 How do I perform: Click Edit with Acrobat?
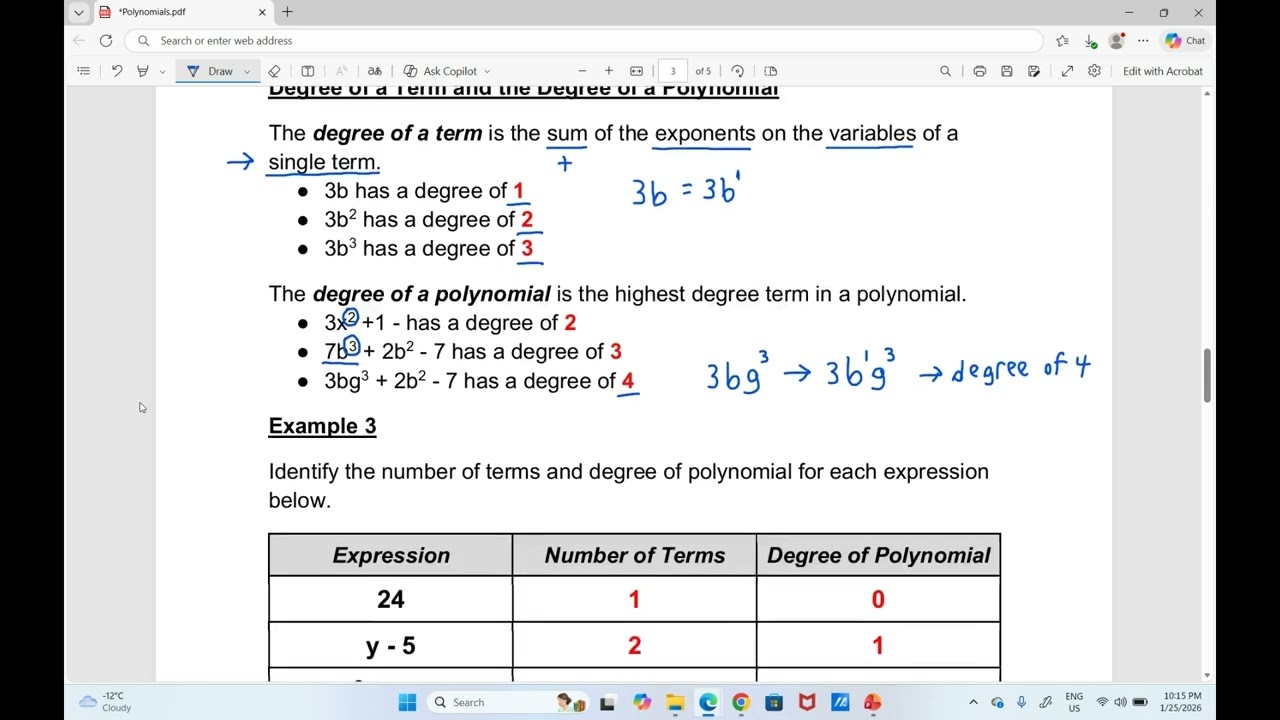click(1163, 71)
